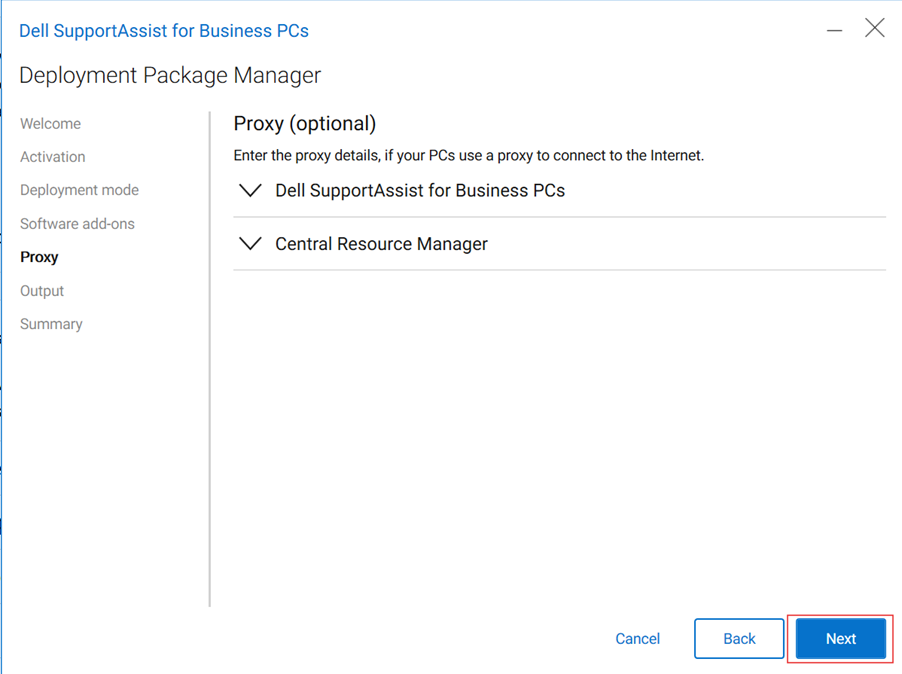This screenshot has height=674, width=902.
Task: Select the Activation step
Action: pyautogui.click(x=52, y=156)
